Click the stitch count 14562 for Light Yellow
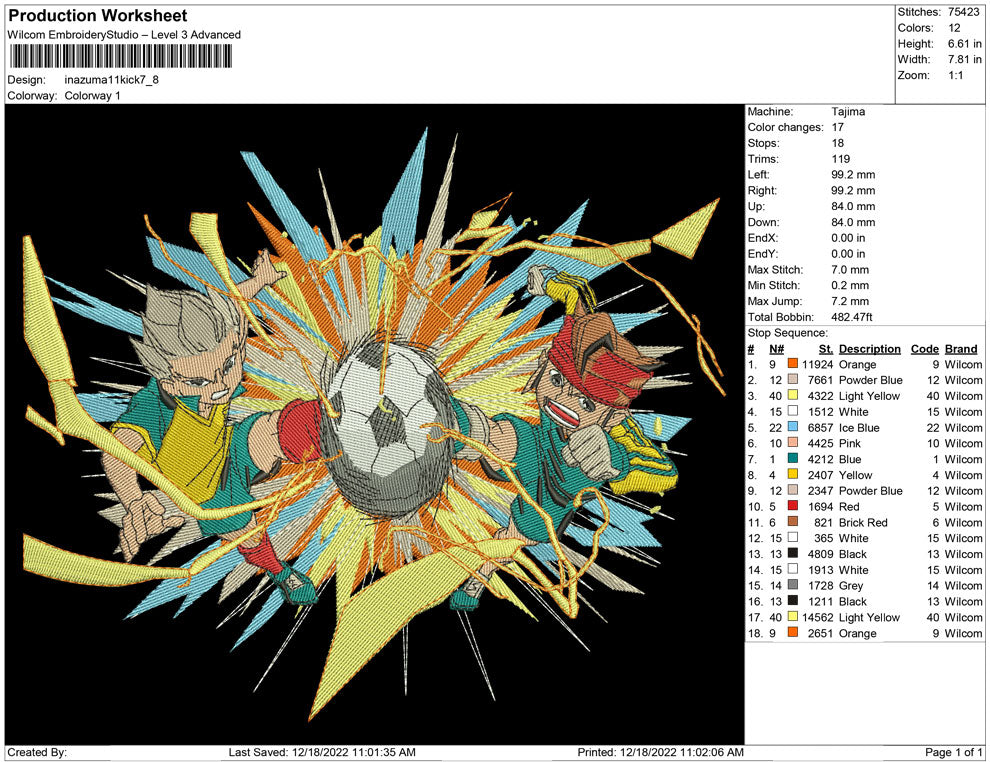 pos(818,617)
